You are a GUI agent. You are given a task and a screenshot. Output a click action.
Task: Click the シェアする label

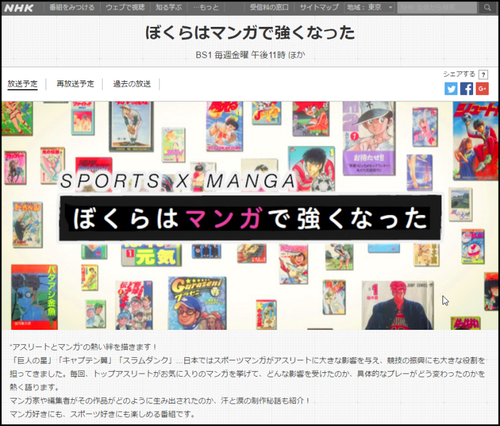point(459,74)
